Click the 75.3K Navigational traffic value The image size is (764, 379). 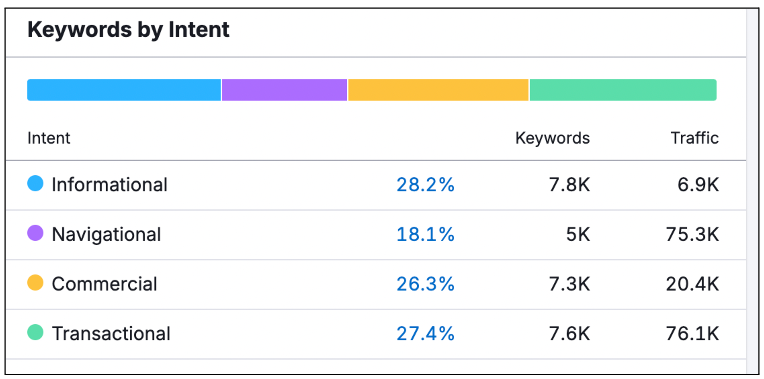point(692,235)
